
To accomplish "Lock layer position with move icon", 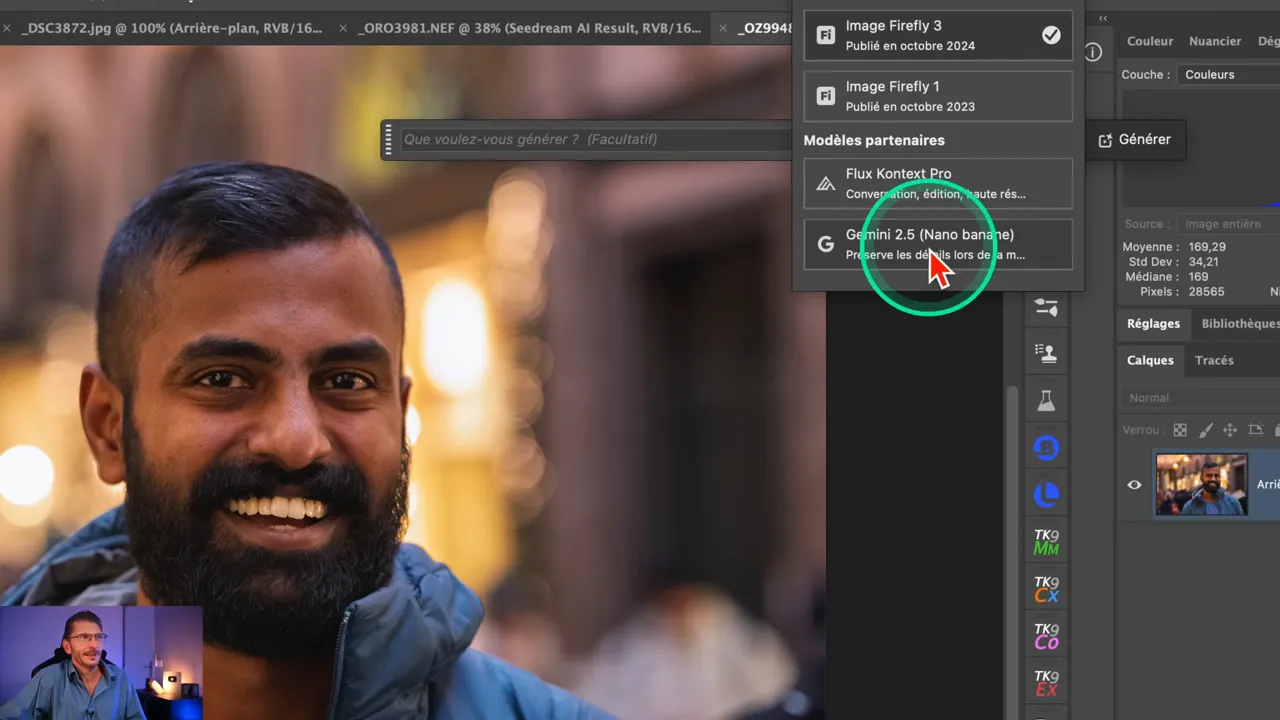I will (1230, 430).
